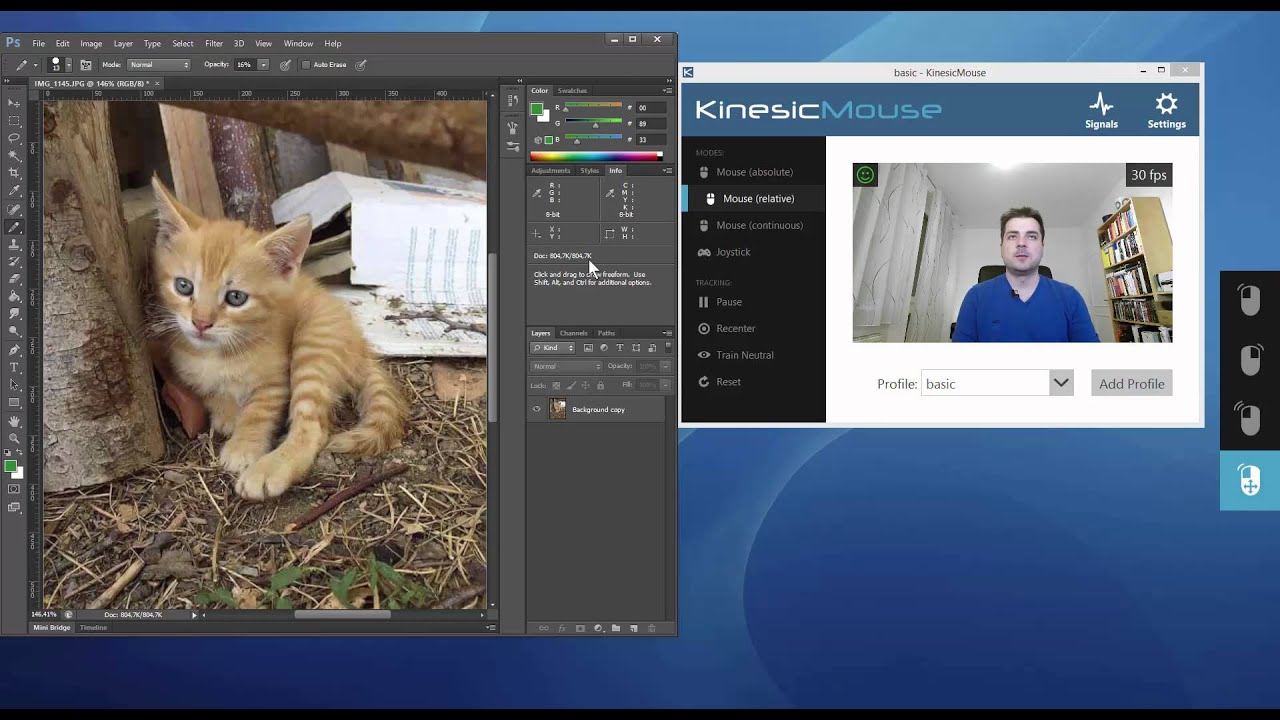Pick a color from the spectrum ramp
Viewport: 1280px width, 720px height.
pos(595,156)
